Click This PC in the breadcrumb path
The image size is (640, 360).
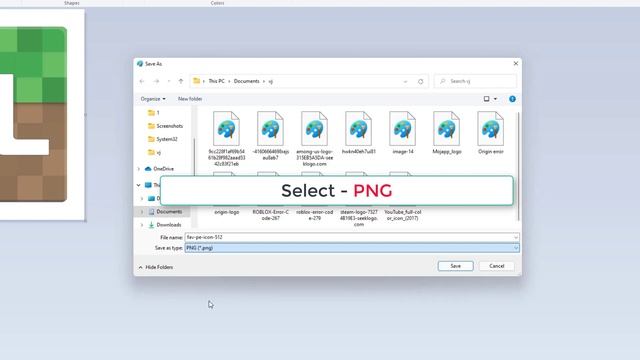point(216,81)
